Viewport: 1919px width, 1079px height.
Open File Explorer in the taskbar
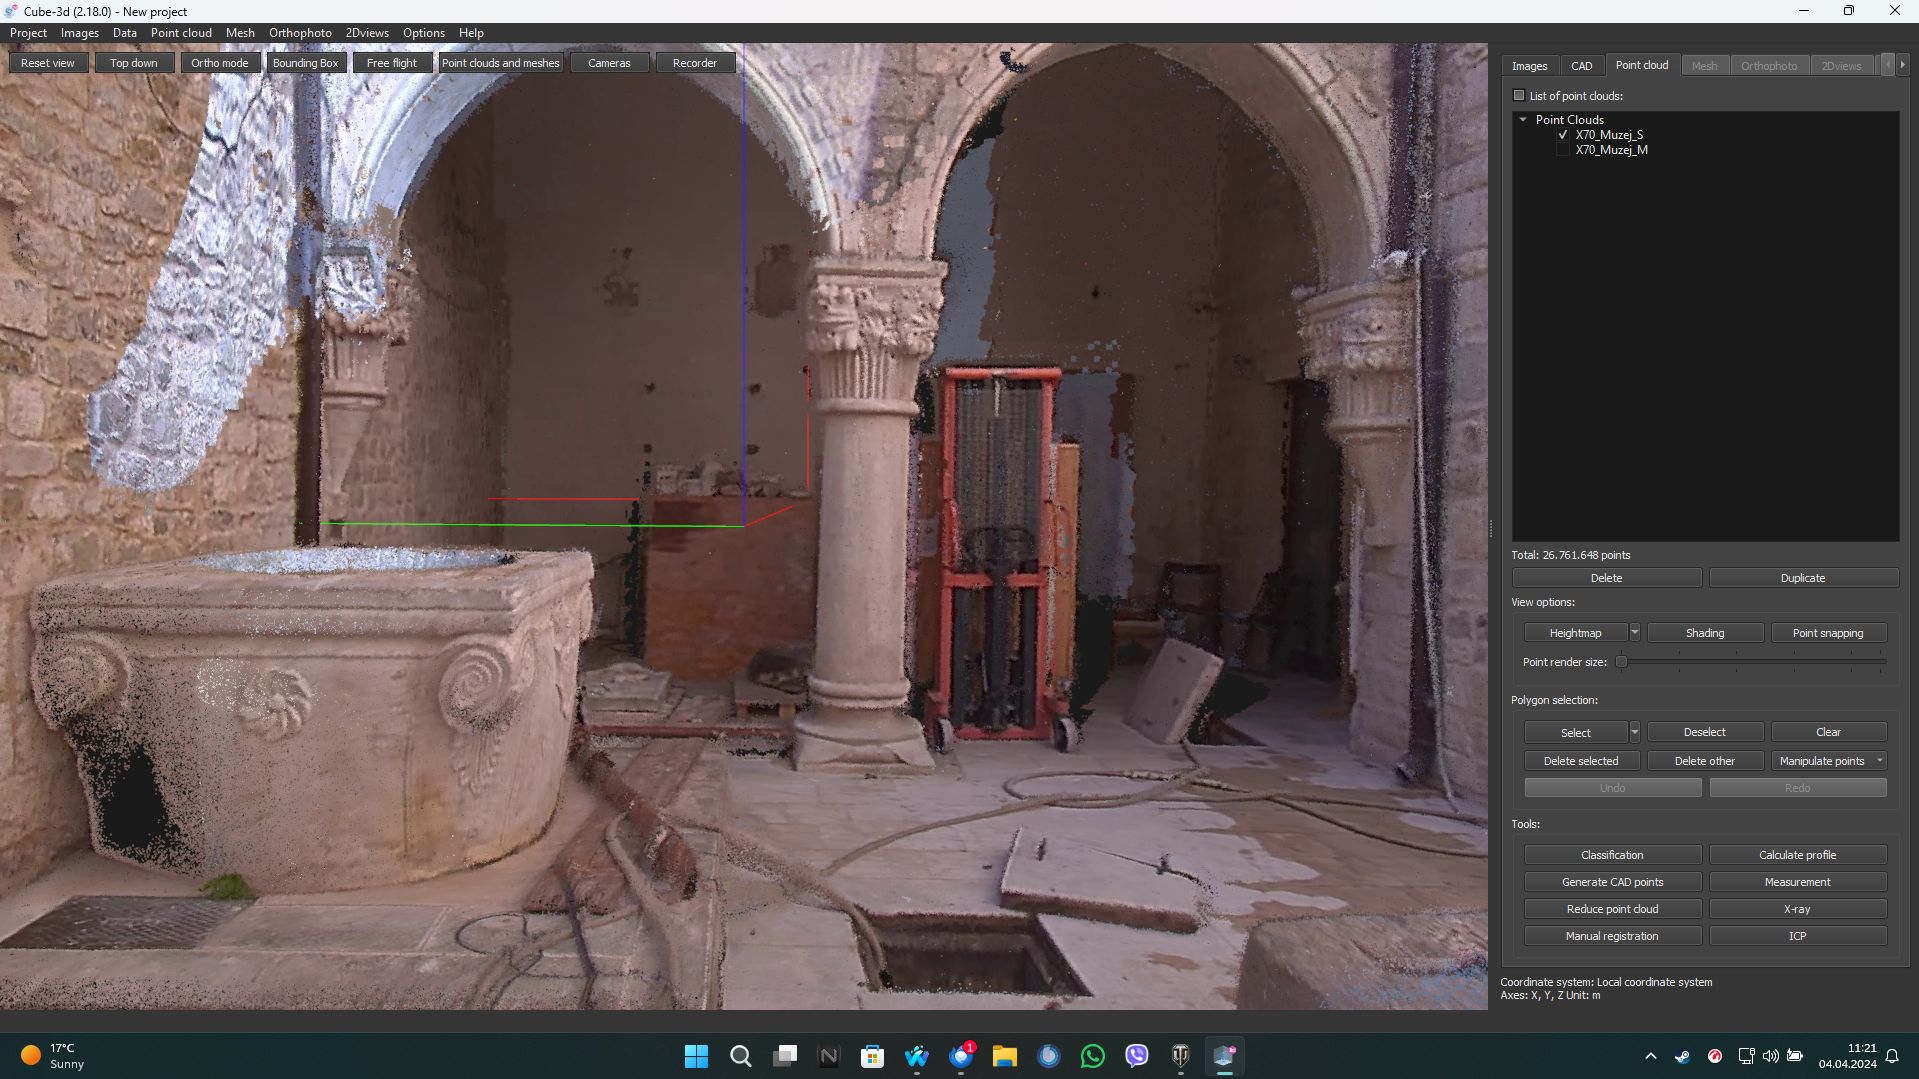point(1004,1056)
